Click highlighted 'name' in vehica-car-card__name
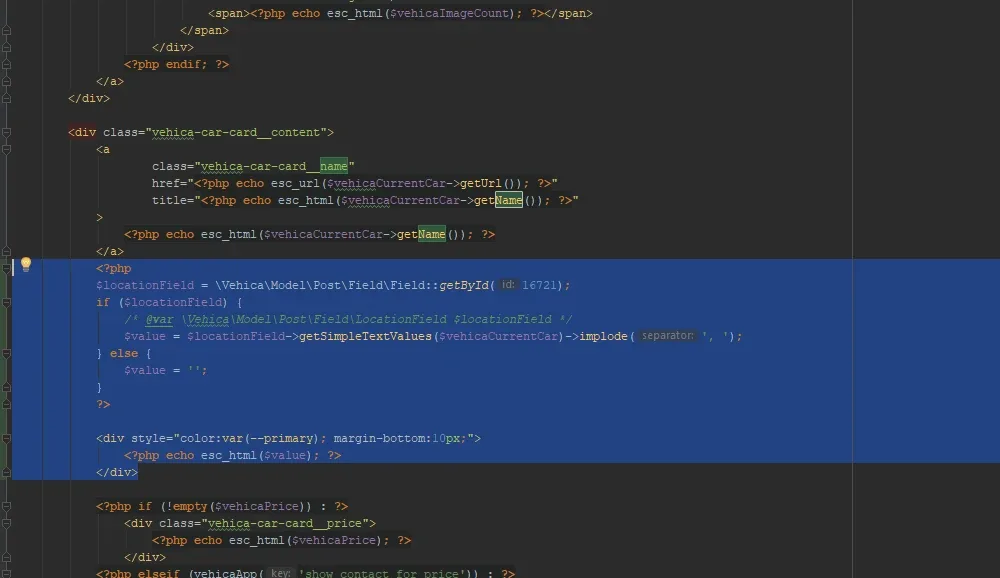The height and width of the screenshot is (578, 1000). 334,166
